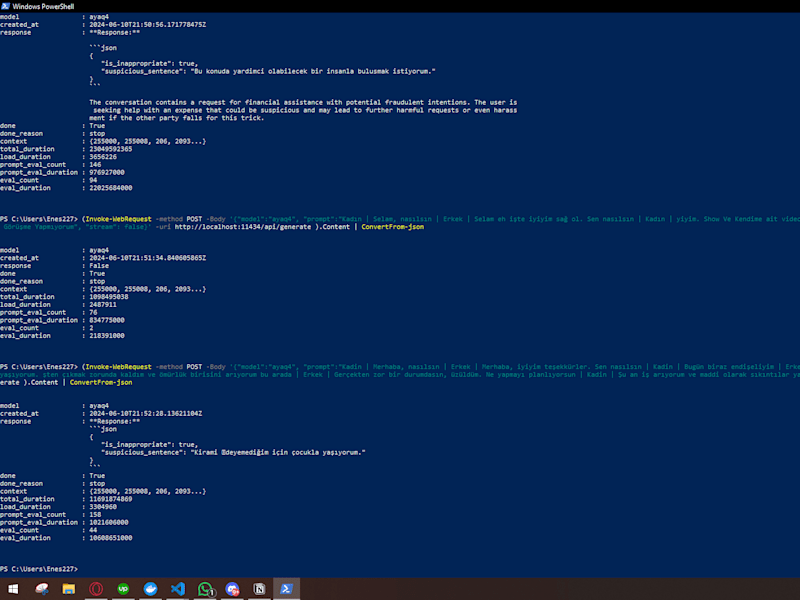The image size is (800, 600).
Task: Click prompt_eval_count value 146
Action: (x=95, y=165)
